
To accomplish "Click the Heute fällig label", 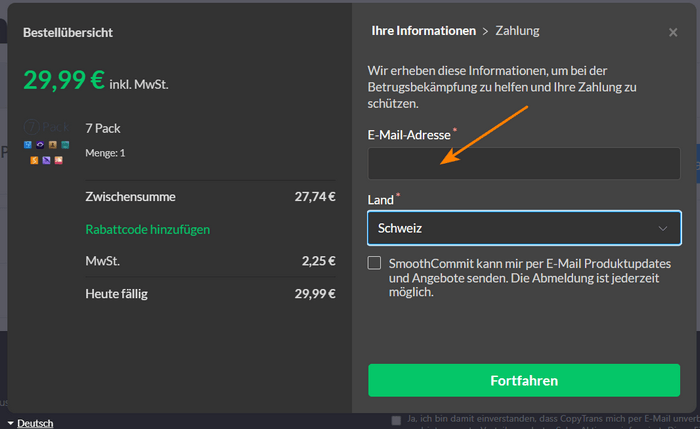I will point(117,294).
